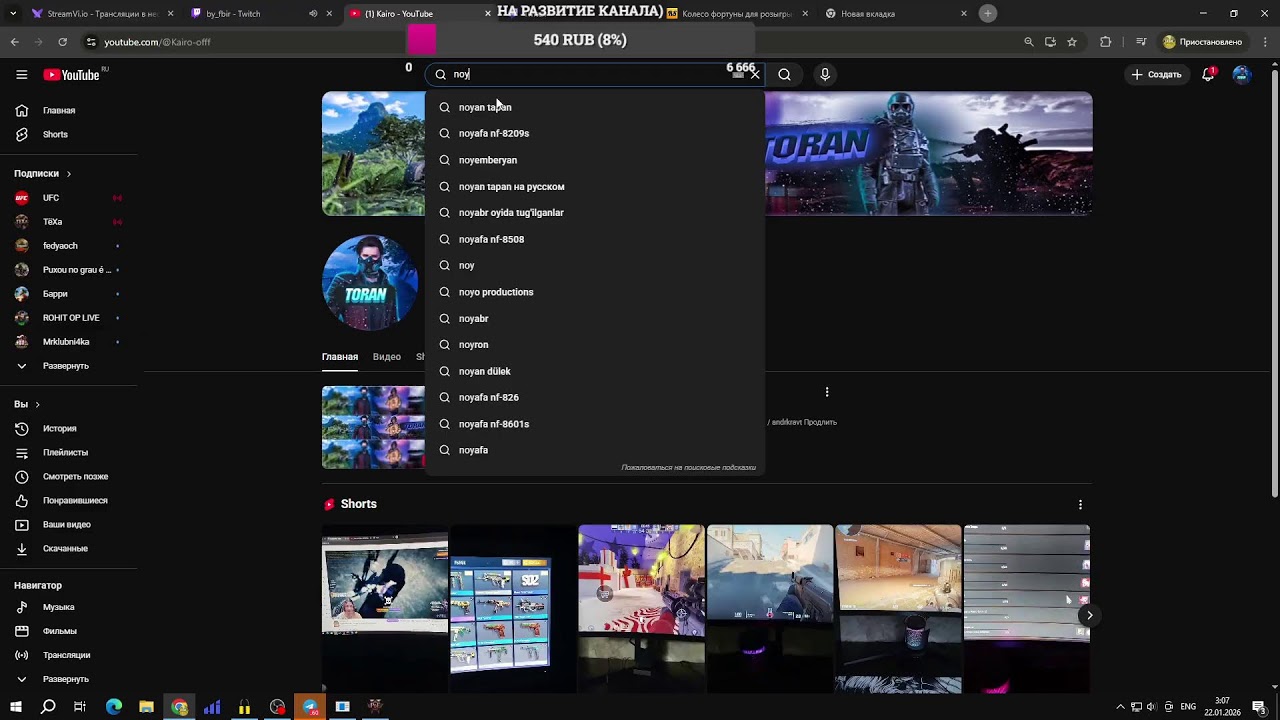Select suggestion 'noyabr'
Screen dimensions: 1280x720
[x=595, y=318]
